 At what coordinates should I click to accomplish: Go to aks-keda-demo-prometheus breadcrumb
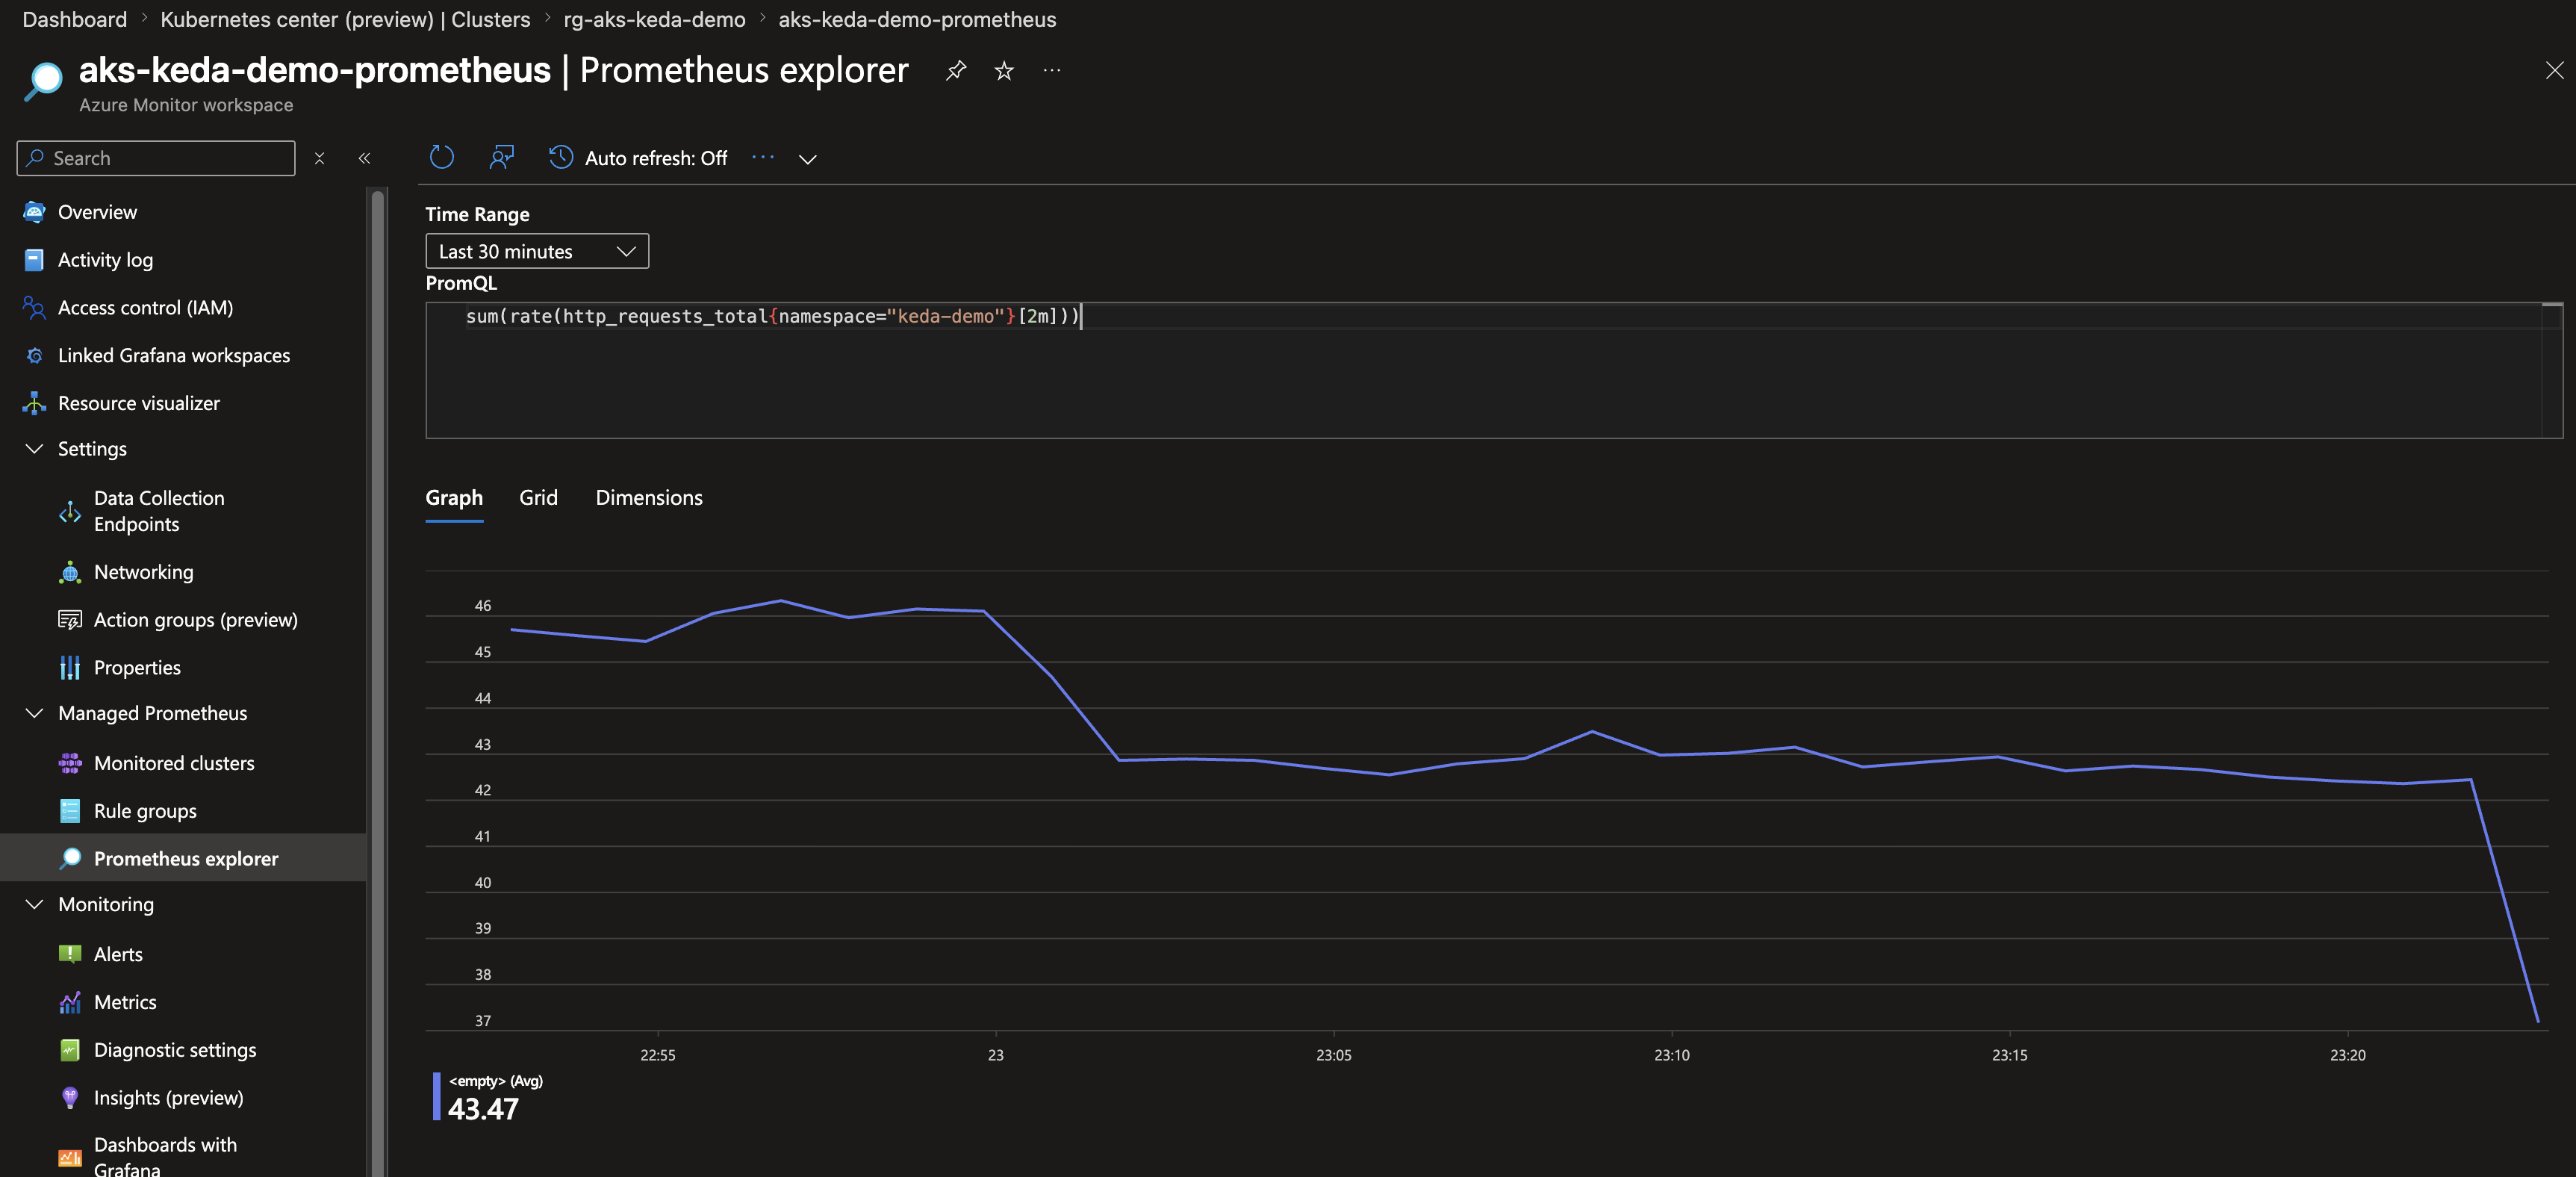click(917, 19)
